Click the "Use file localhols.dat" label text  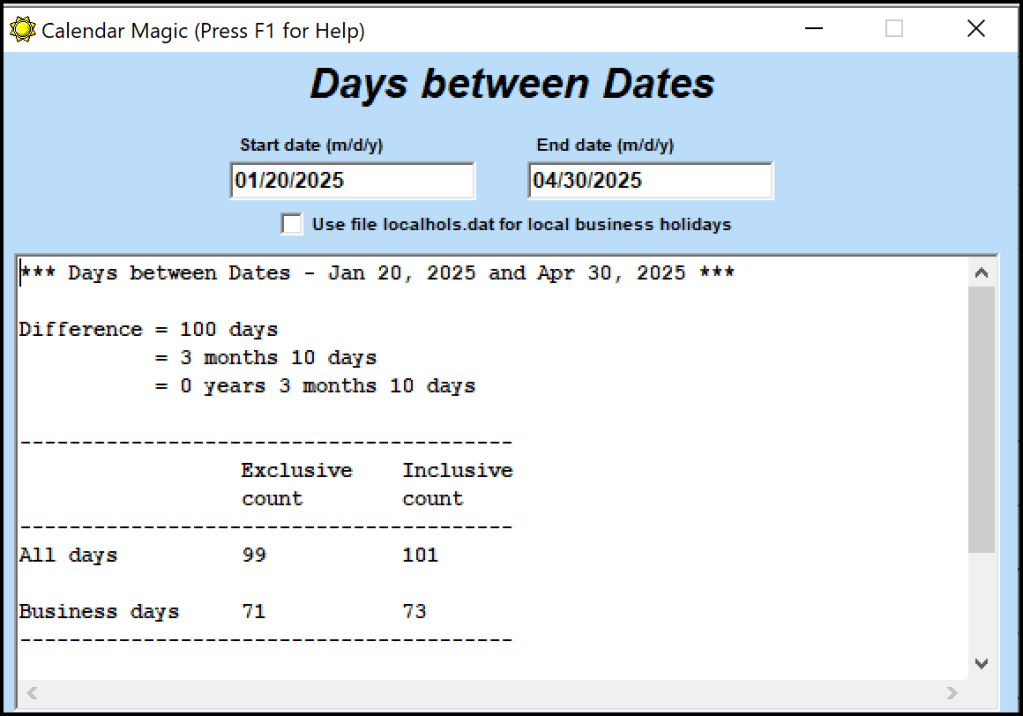pyautogui.click(x=521, y=224)
